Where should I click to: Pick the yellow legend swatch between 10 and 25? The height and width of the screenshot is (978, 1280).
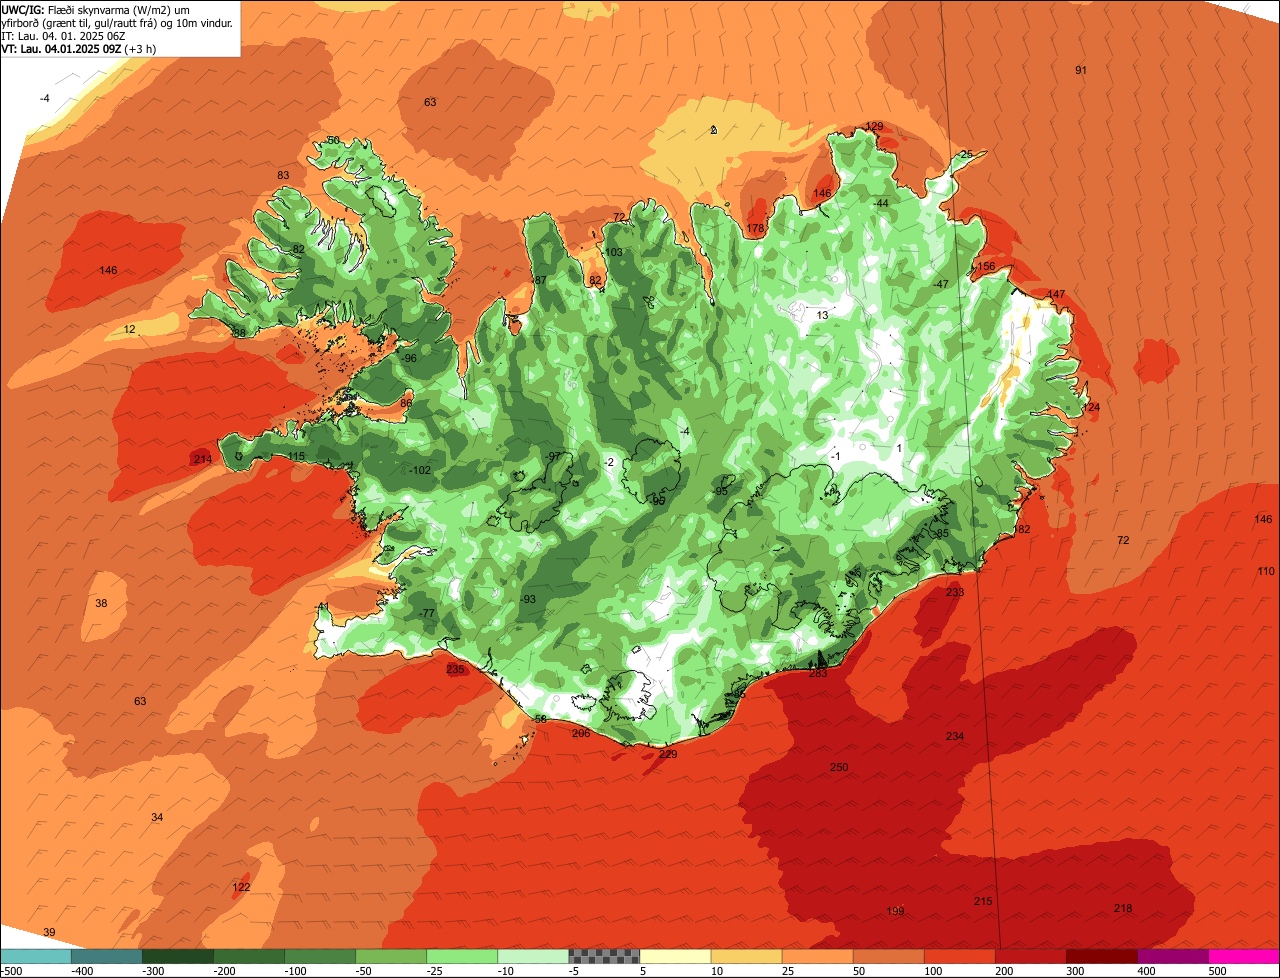click(x=746, y=956)
